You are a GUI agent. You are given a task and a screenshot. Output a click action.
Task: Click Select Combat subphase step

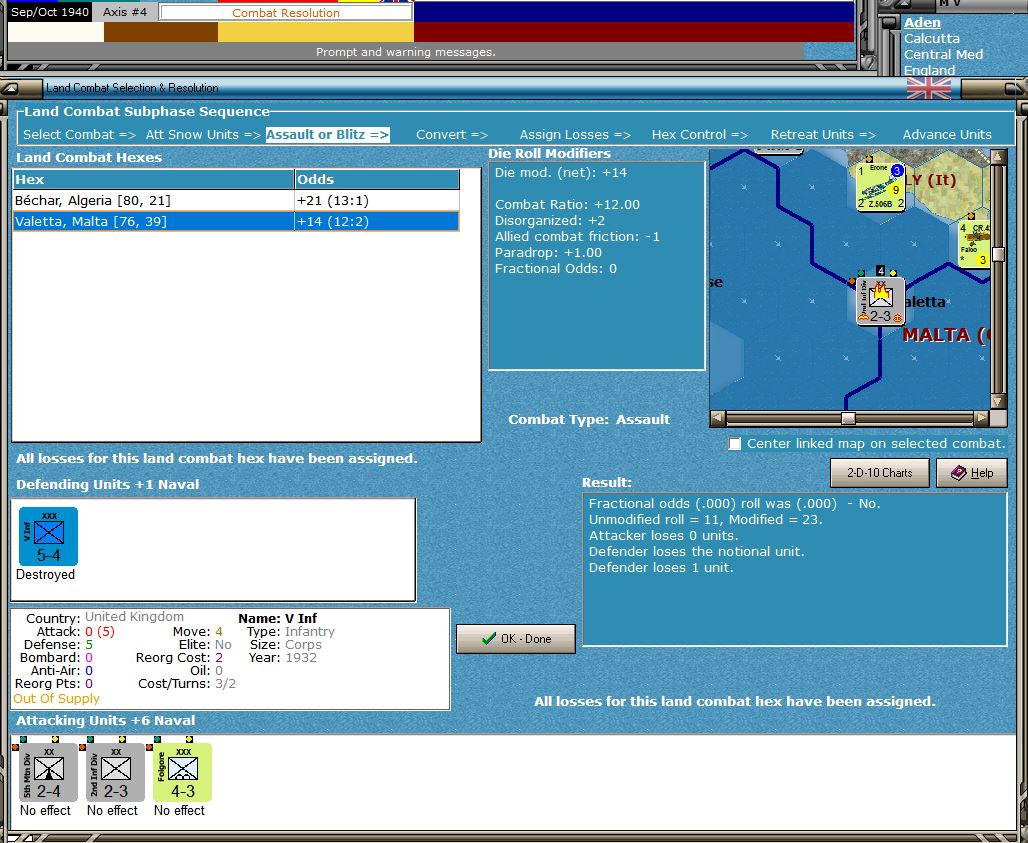(x=79, y=134)
